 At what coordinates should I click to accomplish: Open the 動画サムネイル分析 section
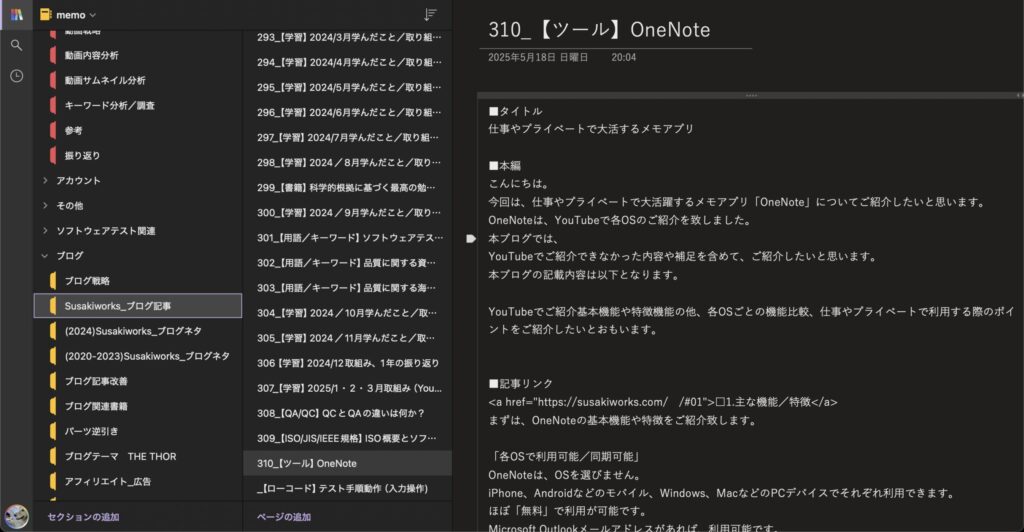138,80
